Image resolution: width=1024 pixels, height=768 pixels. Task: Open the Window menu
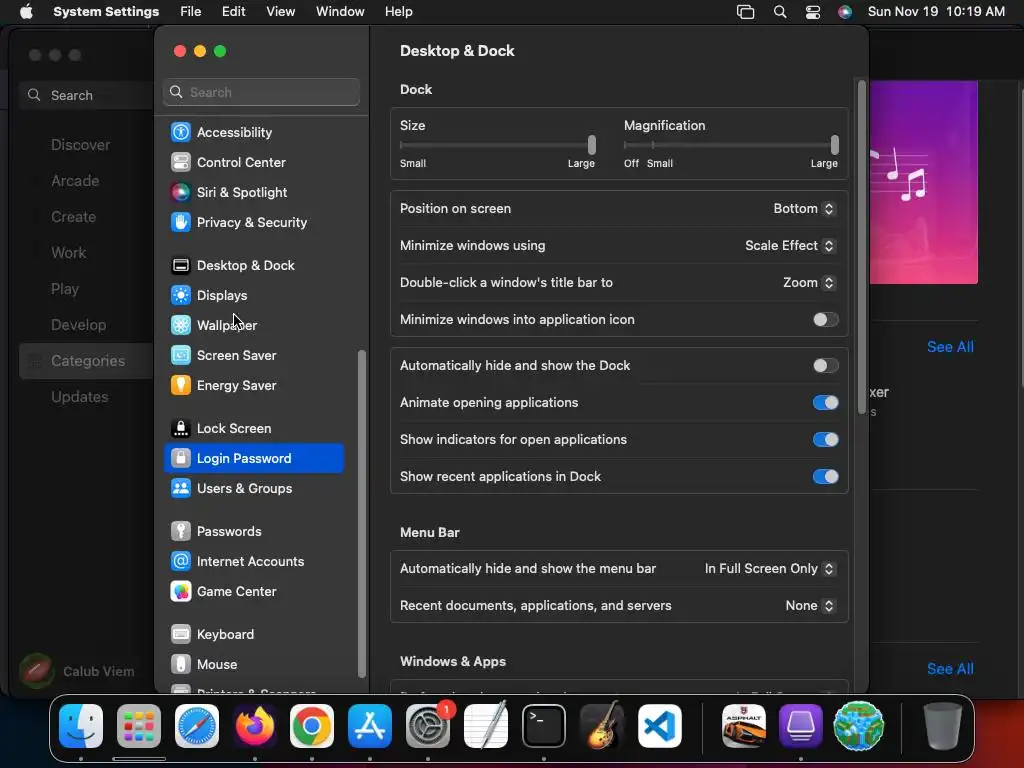(x=340, y=12)
